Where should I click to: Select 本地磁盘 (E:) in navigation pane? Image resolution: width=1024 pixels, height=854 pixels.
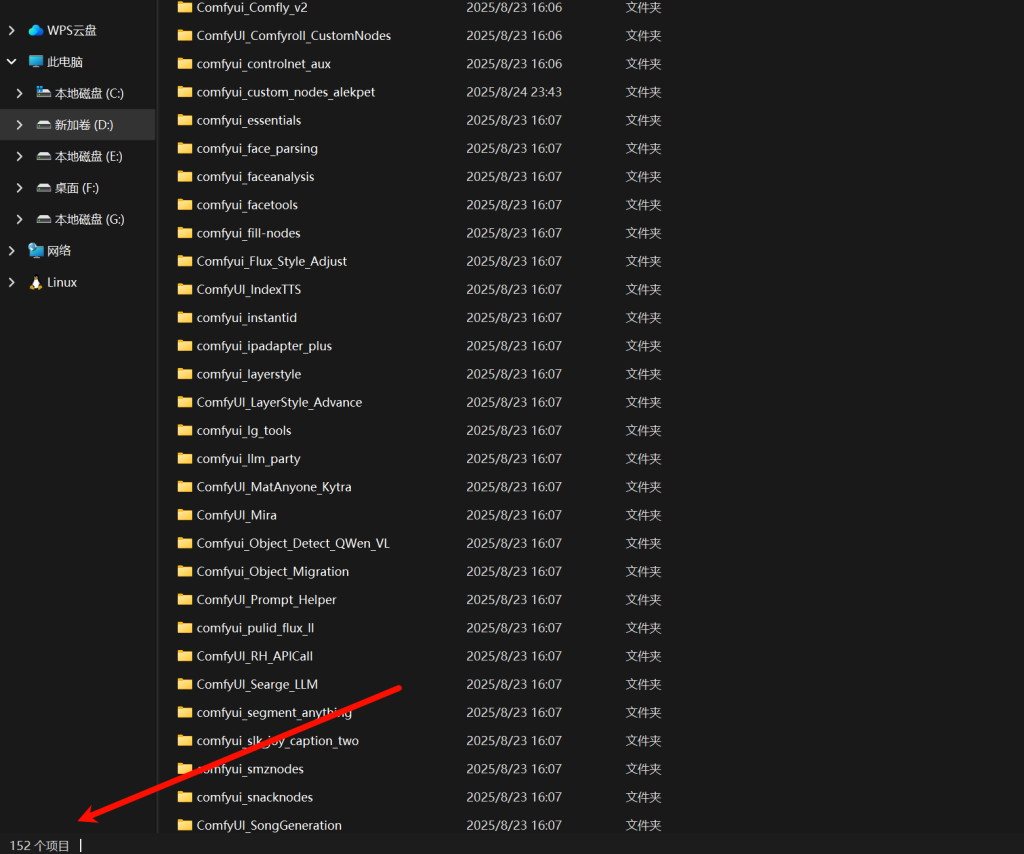click(x=88, y=156)
